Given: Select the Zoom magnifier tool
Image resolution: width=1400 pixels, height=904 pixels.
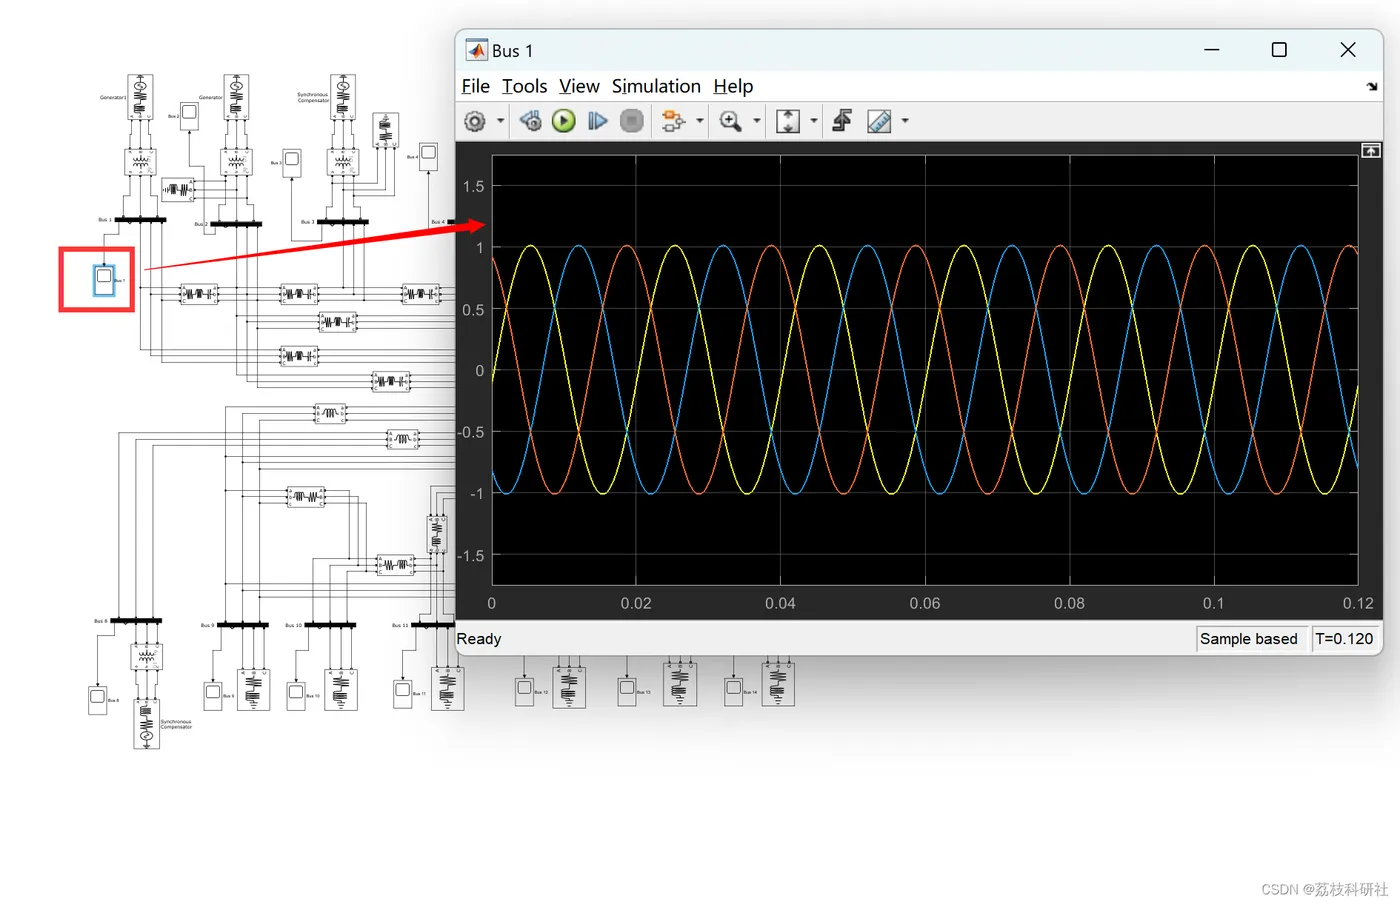Looking at the screenshot, I should click(731, 121).
